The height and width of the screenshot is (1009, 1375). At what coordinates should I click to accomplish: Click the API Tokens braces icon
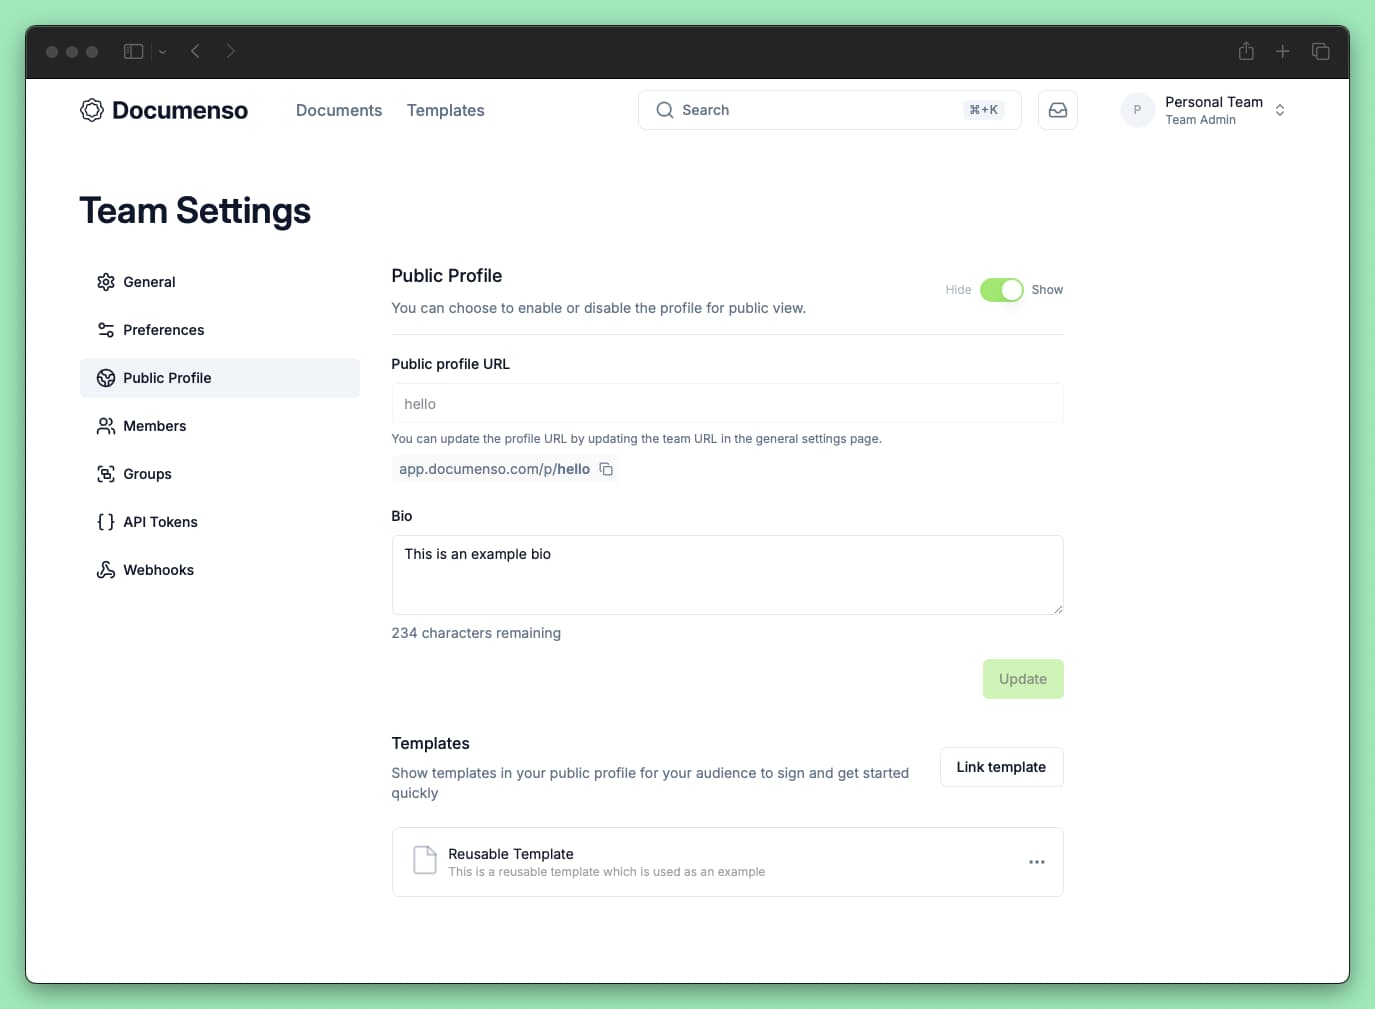106,521
